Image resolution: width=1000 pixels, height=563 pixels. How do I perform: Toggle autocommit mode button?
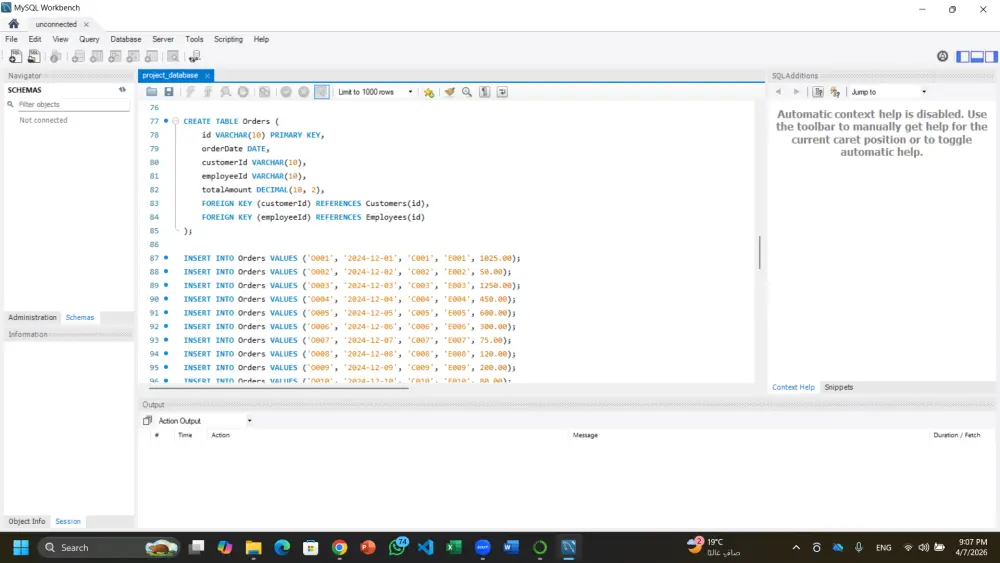[321, 92]
